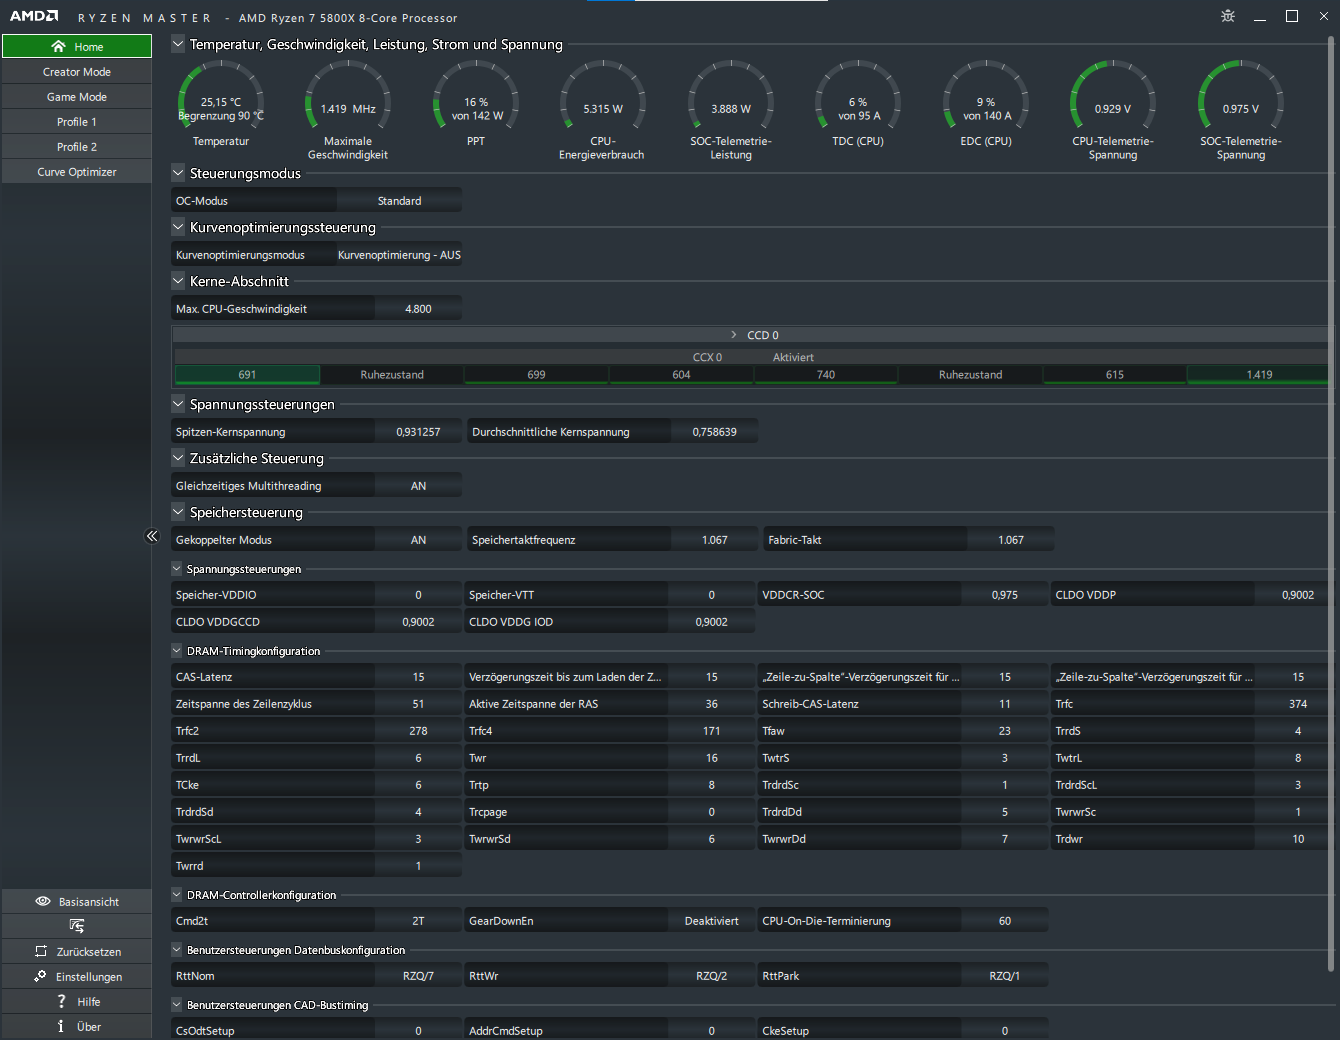1340x1040 pixels.
Task: Click the Über info icon
Action: (61, 1026)
